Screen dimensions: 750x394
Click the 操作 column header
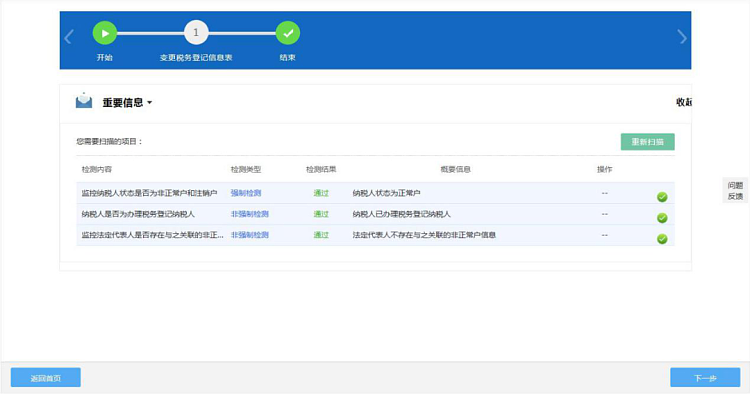tap(605, 169)
